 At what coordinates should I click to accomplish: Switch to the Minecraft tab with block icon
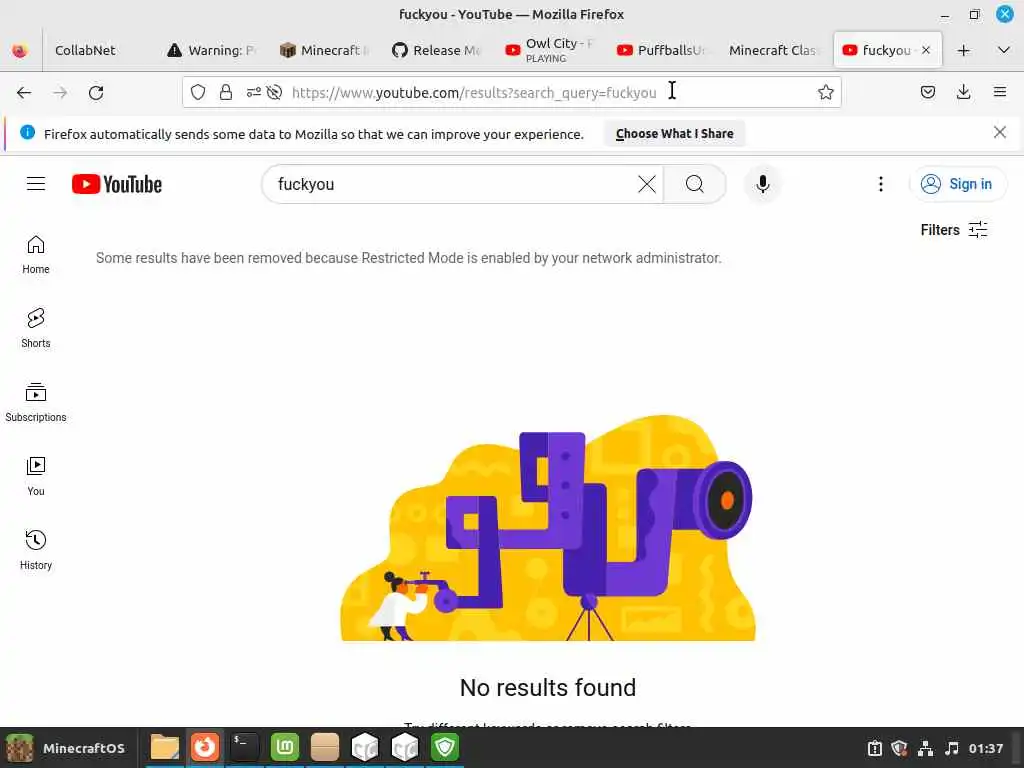(x=325, y=50)
